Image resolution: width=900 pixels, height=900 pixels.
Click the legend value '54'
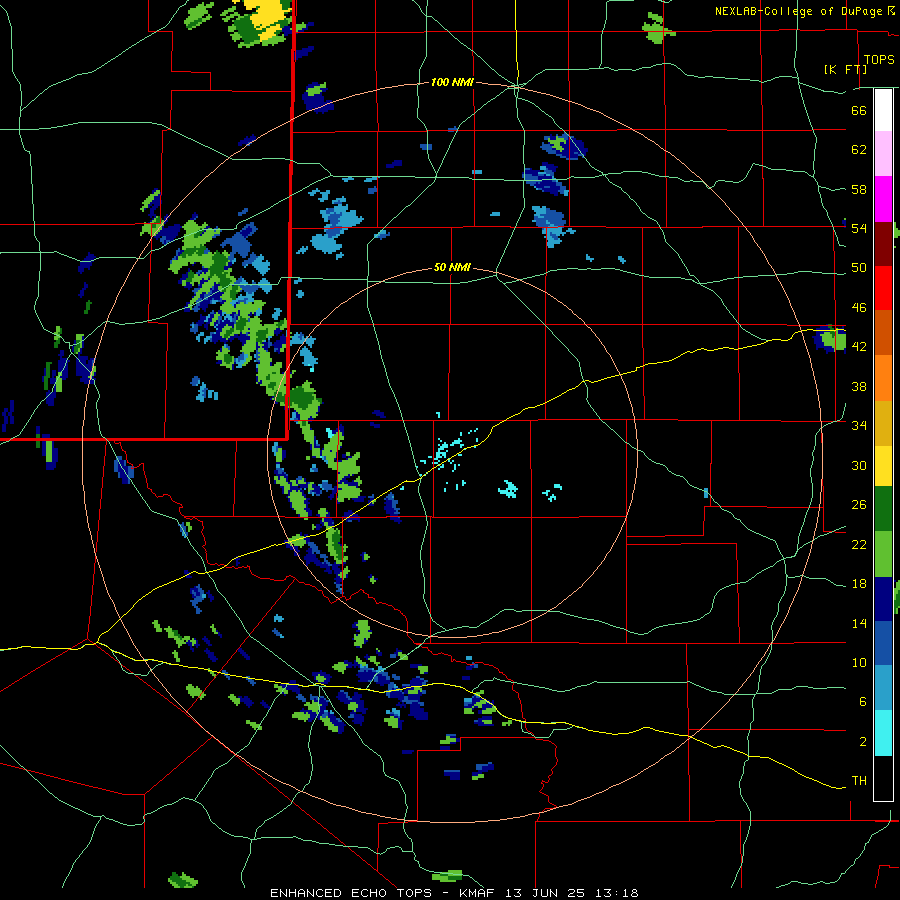859,228
